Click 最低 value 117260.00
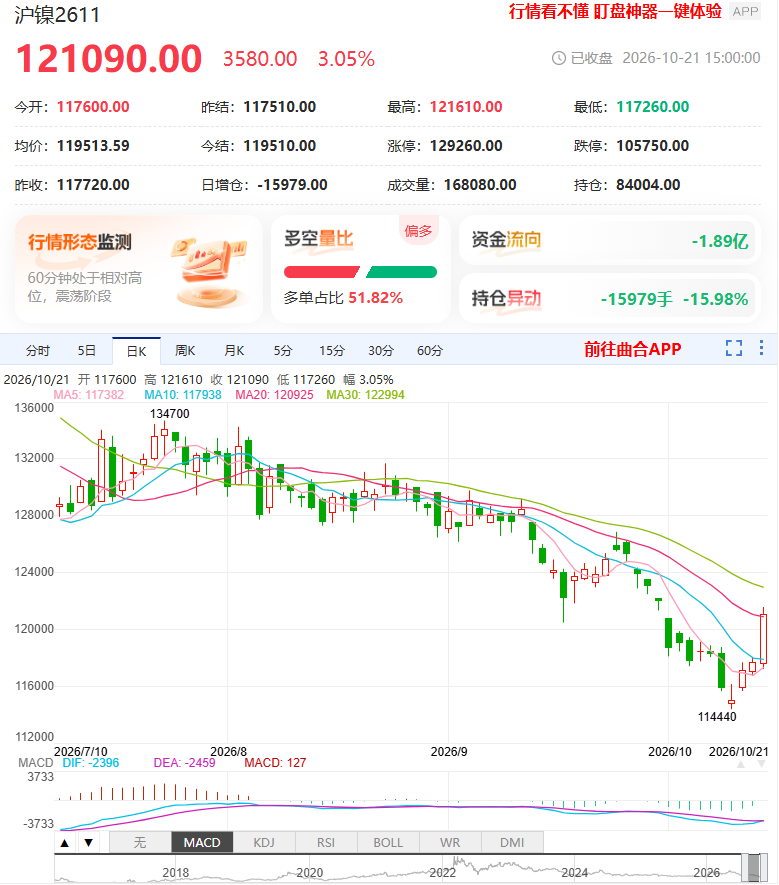This screenshot has height=885, width=779. [x=653, y=107]
